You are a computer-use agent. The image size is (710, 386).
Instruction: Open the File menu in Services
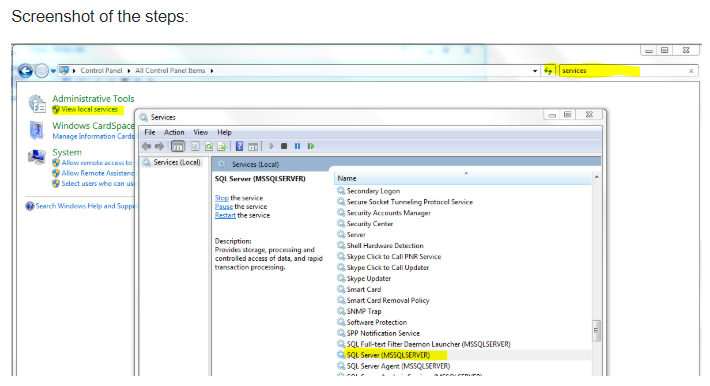150,132
